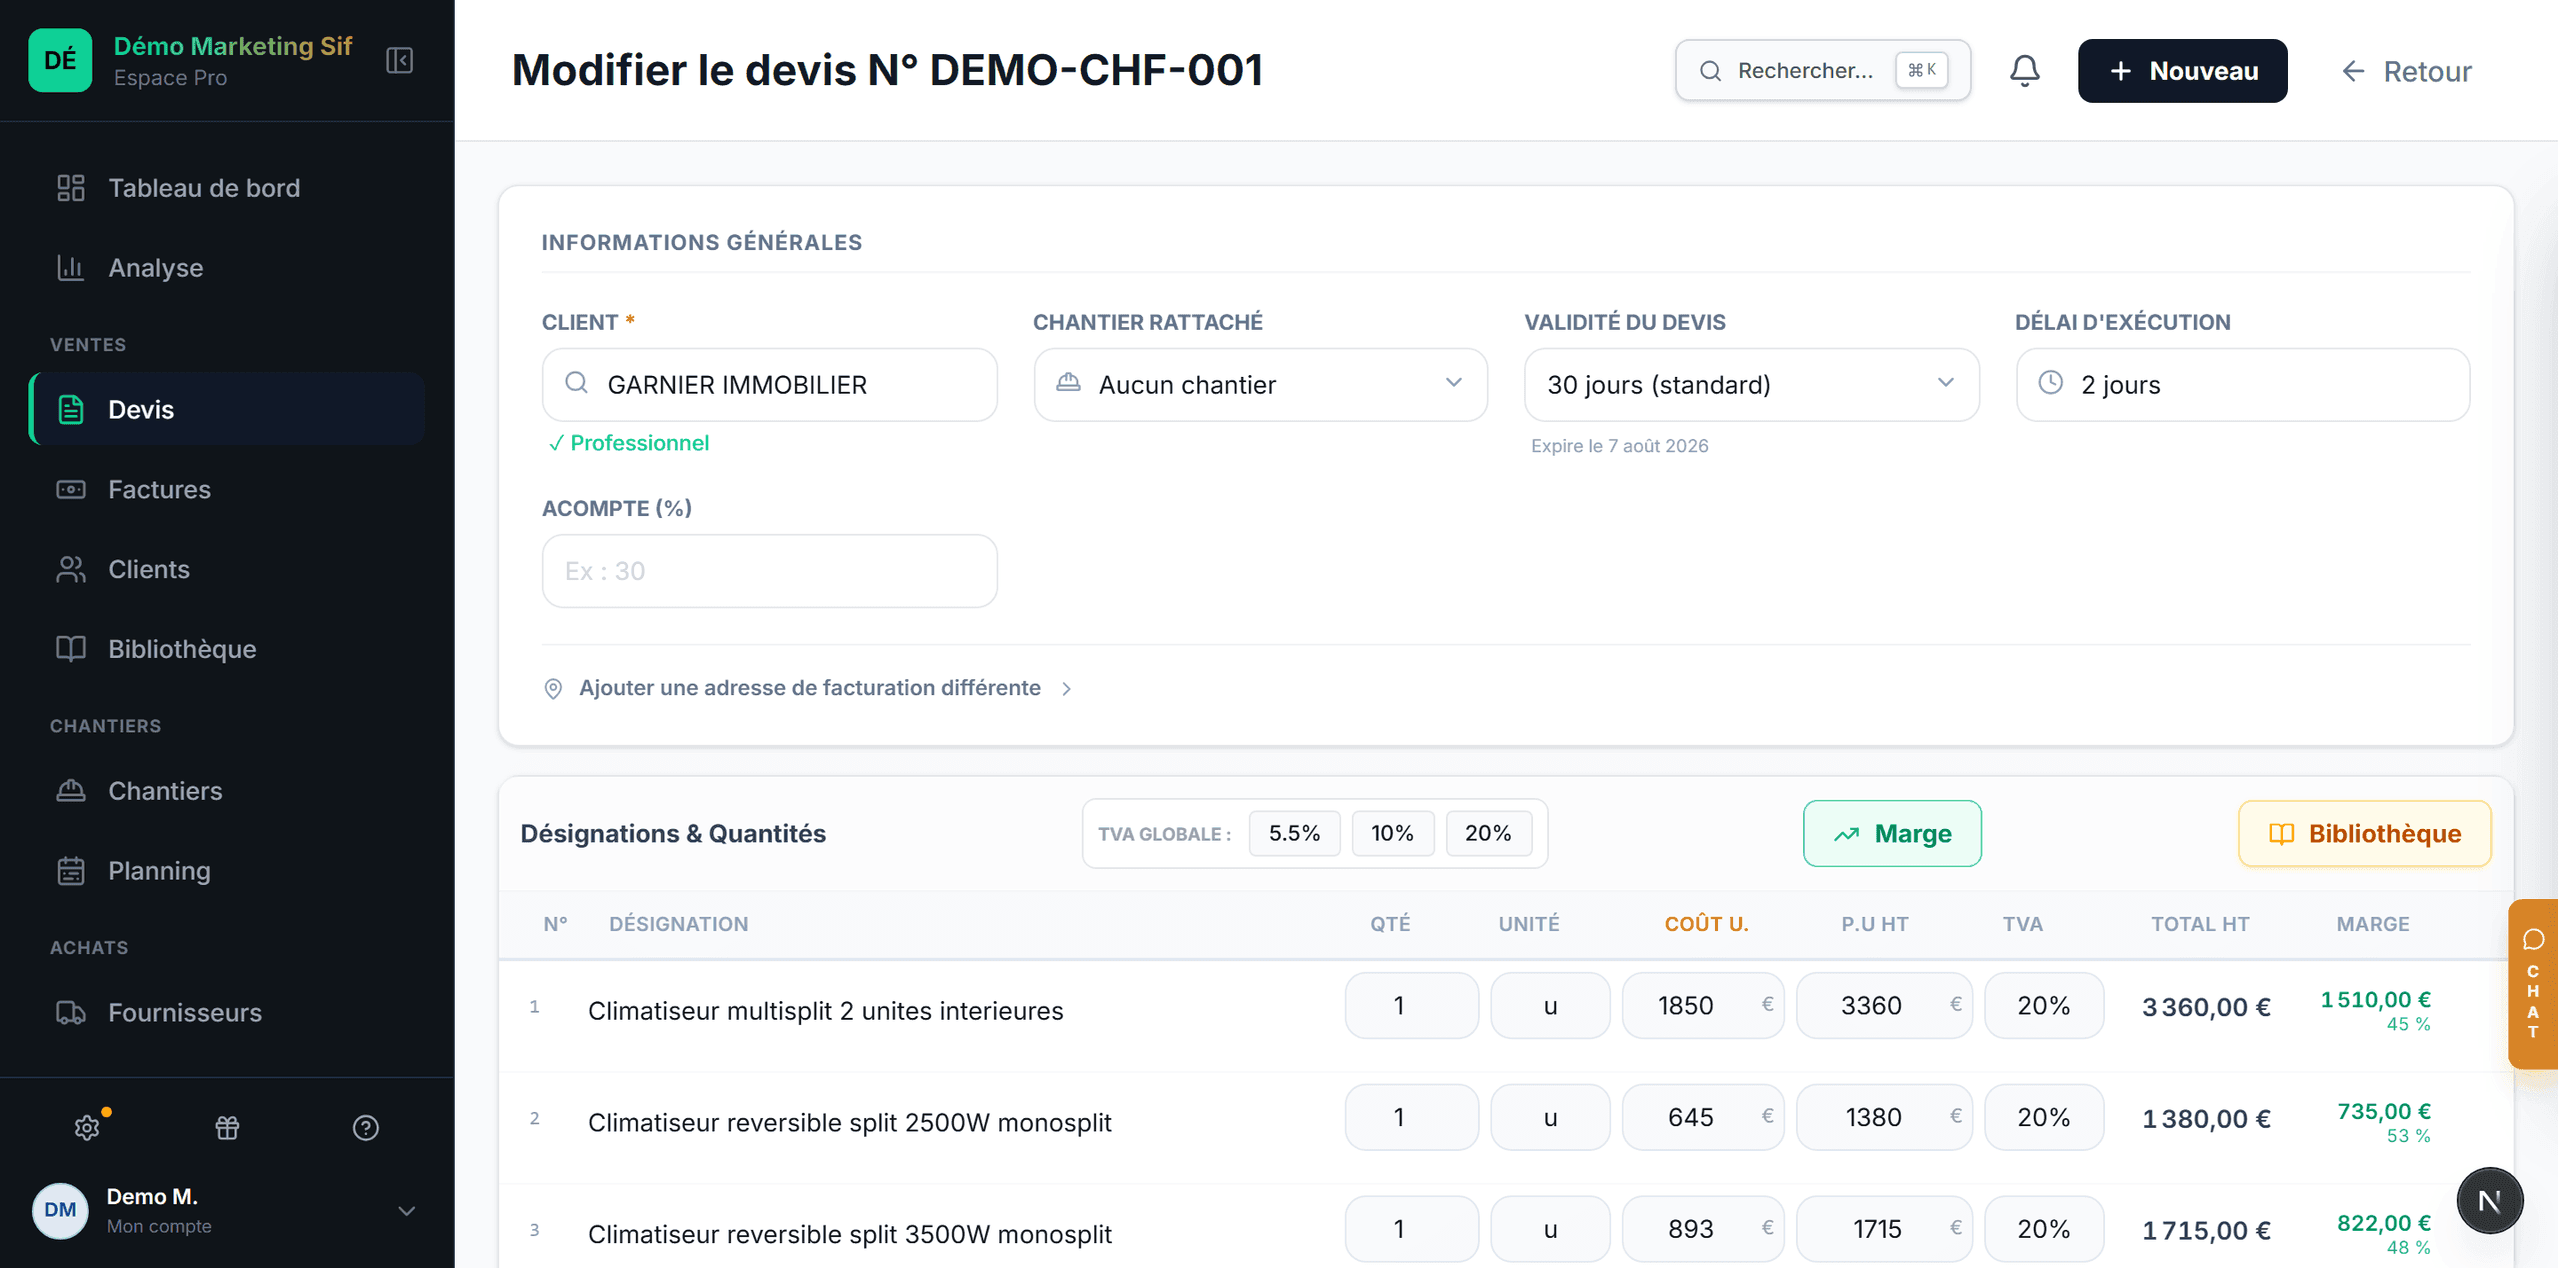This screenshot has height=1268, width=2558.
Task: Click P.U HT field showing 1380
Action: click(x=1884, y=1118)
